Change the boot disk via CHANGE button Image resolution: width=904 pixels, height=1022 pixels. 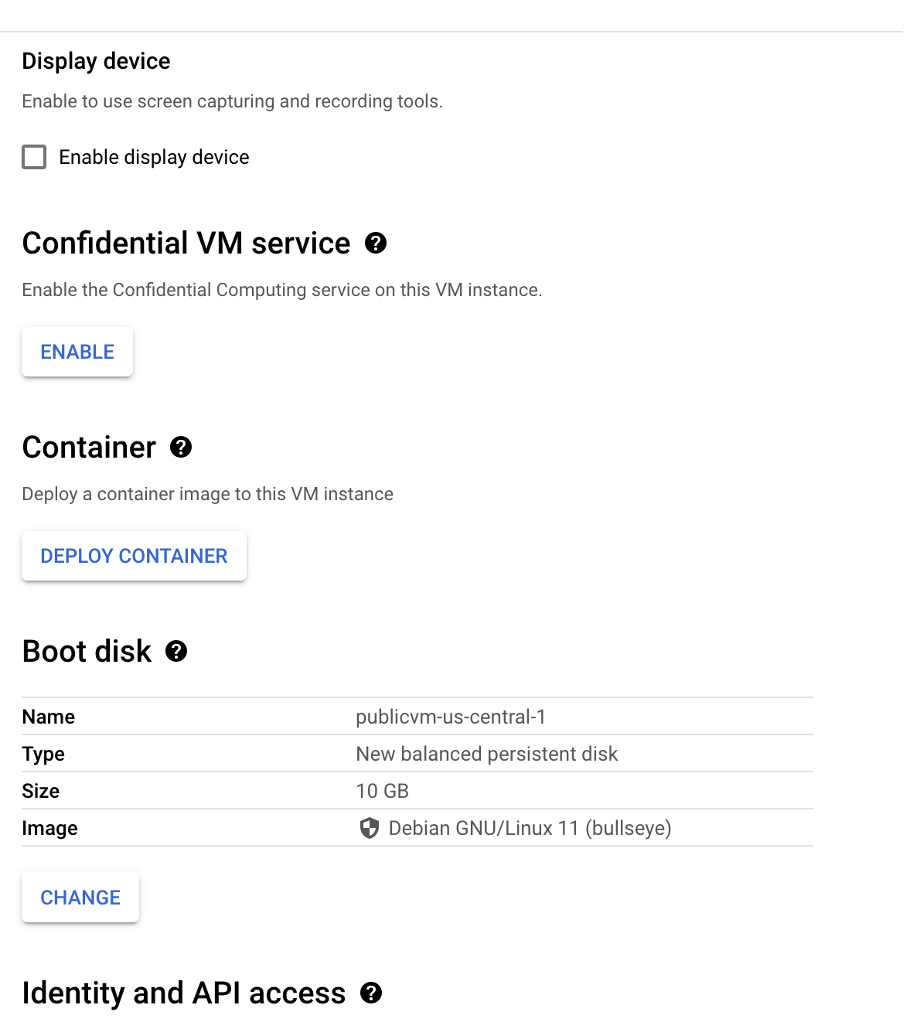click(80, 897)
